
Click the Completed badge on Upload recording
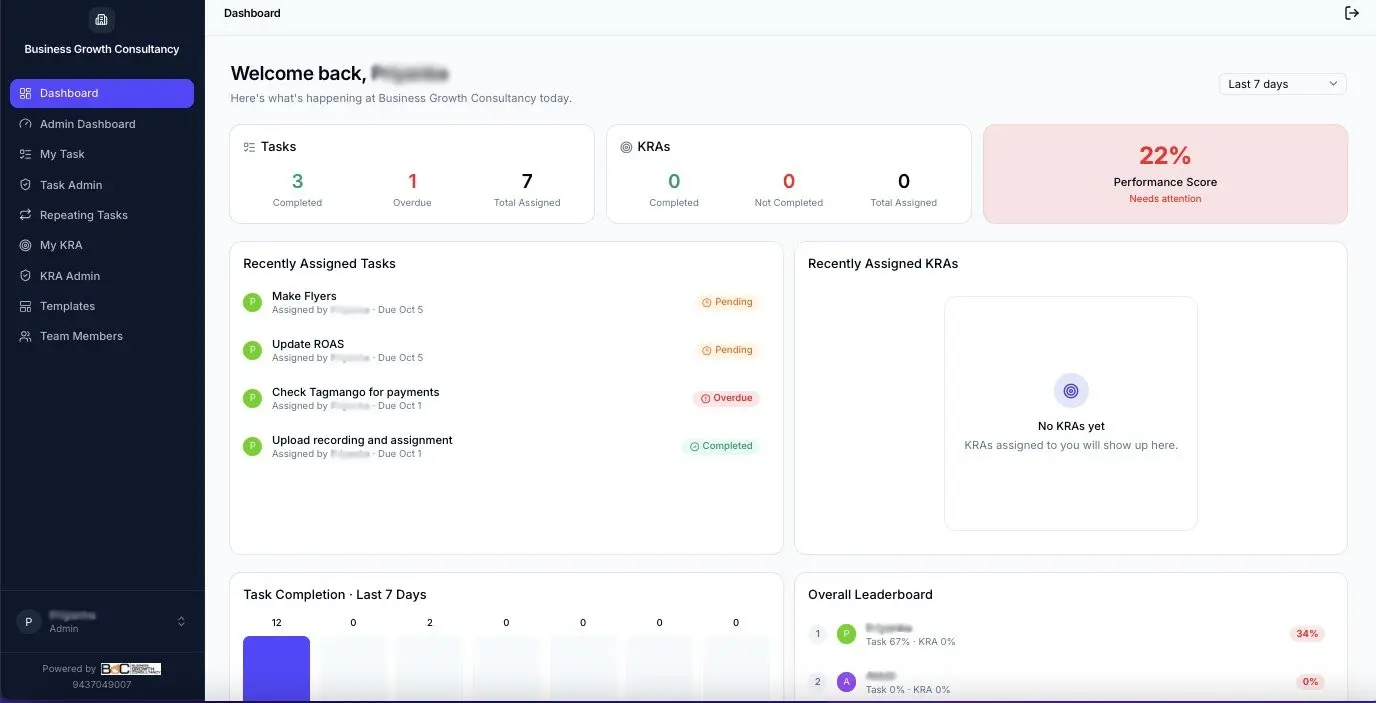721,446
